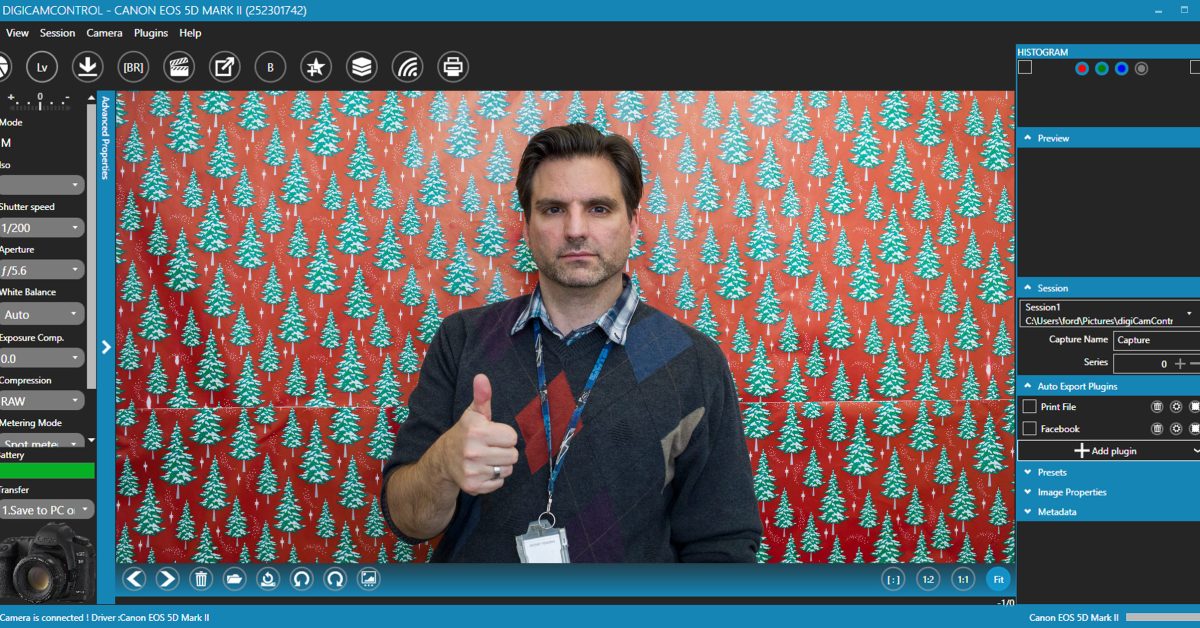Open the print icon in top toolbar
This screenshot has height=628, width=1200.
point(453,67)
